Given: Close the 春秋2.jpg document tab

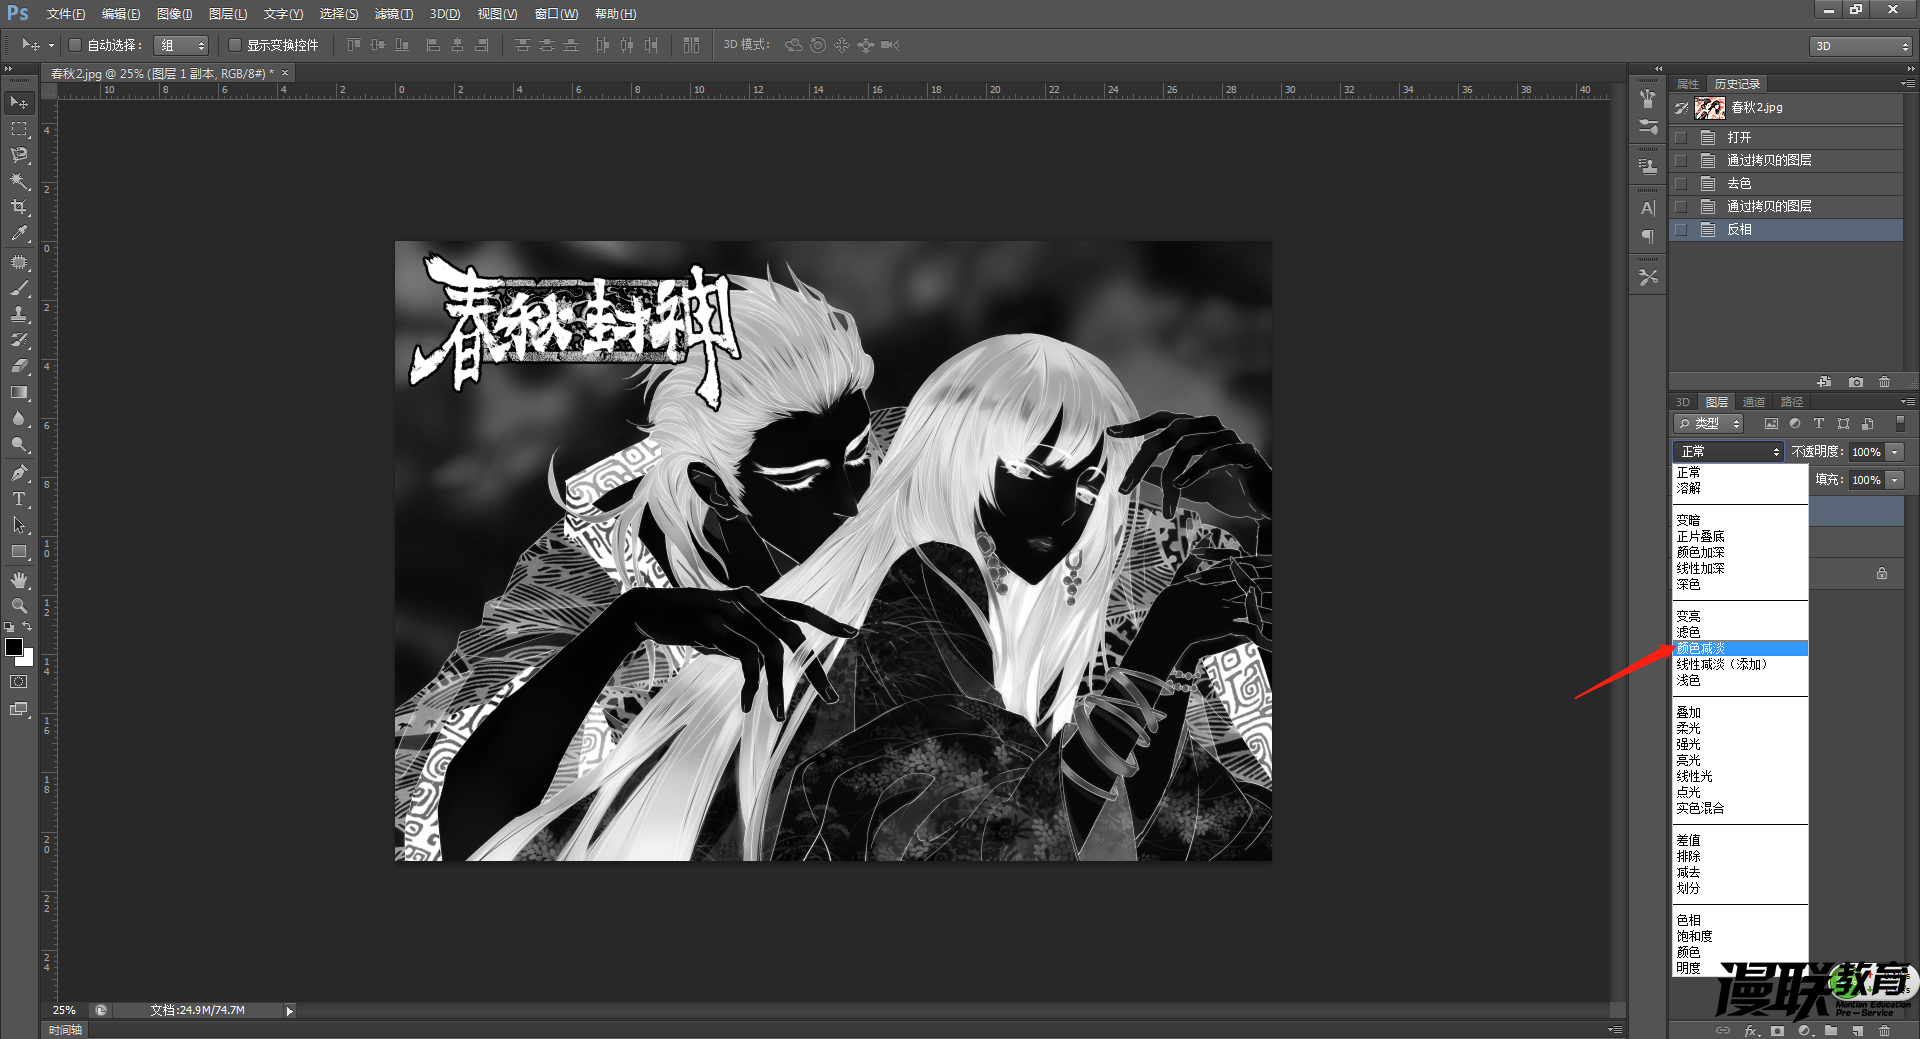Looking at the screenshot, I should (x=285, y=73).
